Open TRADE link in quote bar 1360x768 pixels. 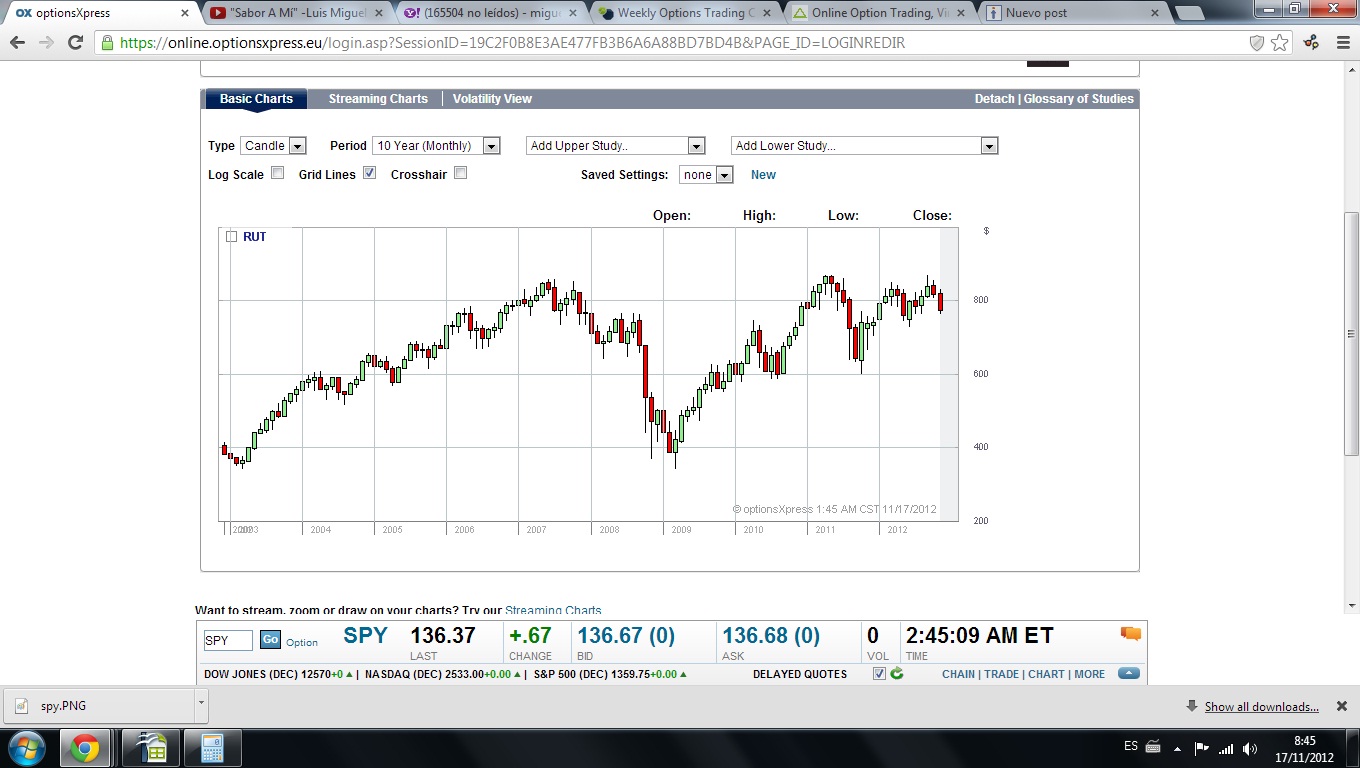pos(1001,674)
